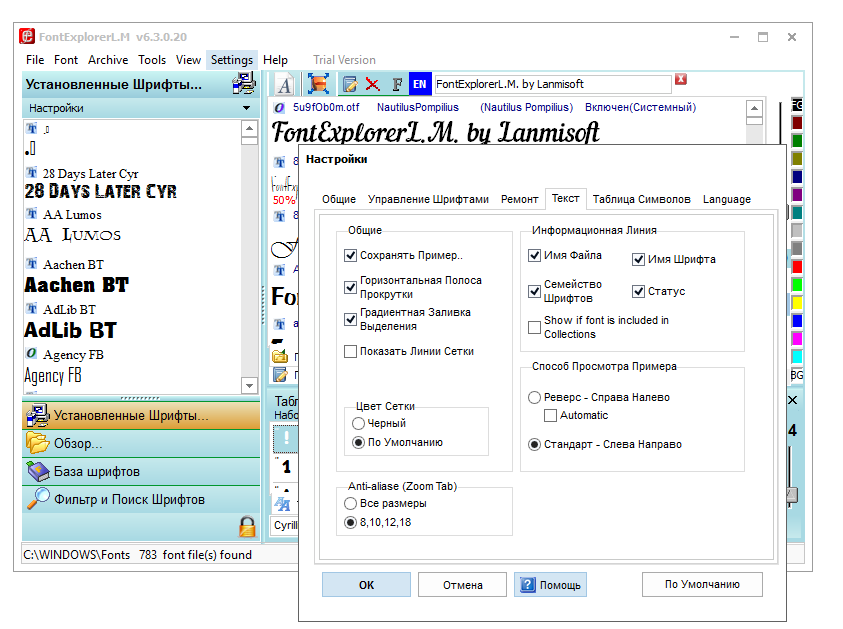This screenshot has height=629, width=843.
Task: Toggle Имя Файла checkbox
Action: tap(534, 255)
